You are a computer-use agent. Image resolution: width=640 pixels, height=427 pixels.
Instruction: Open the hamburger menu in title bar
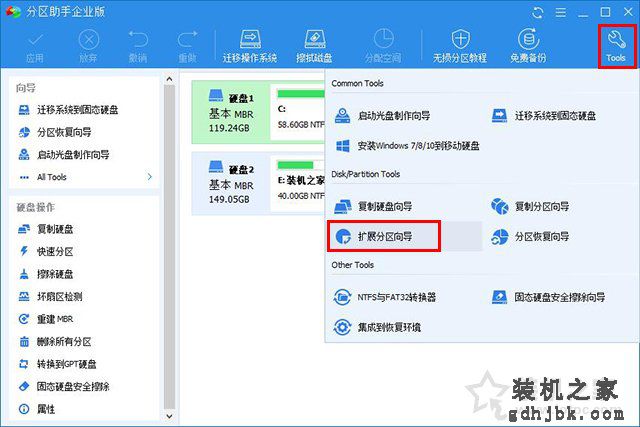click(x=561, y=13)
